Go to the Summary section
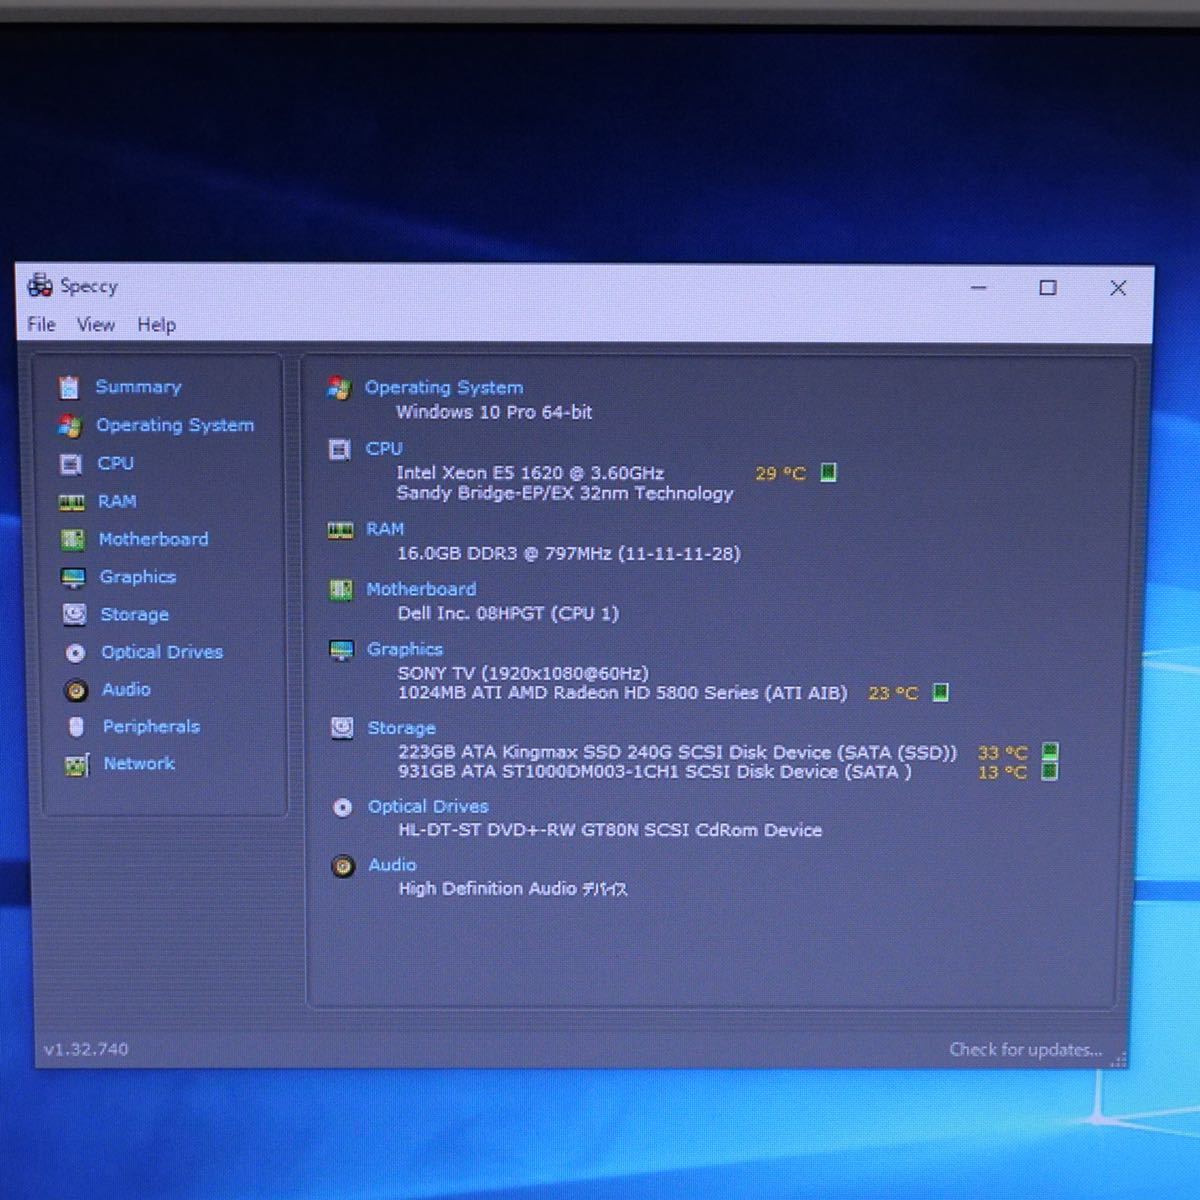 pyautogui.click(x=138, y=387)
